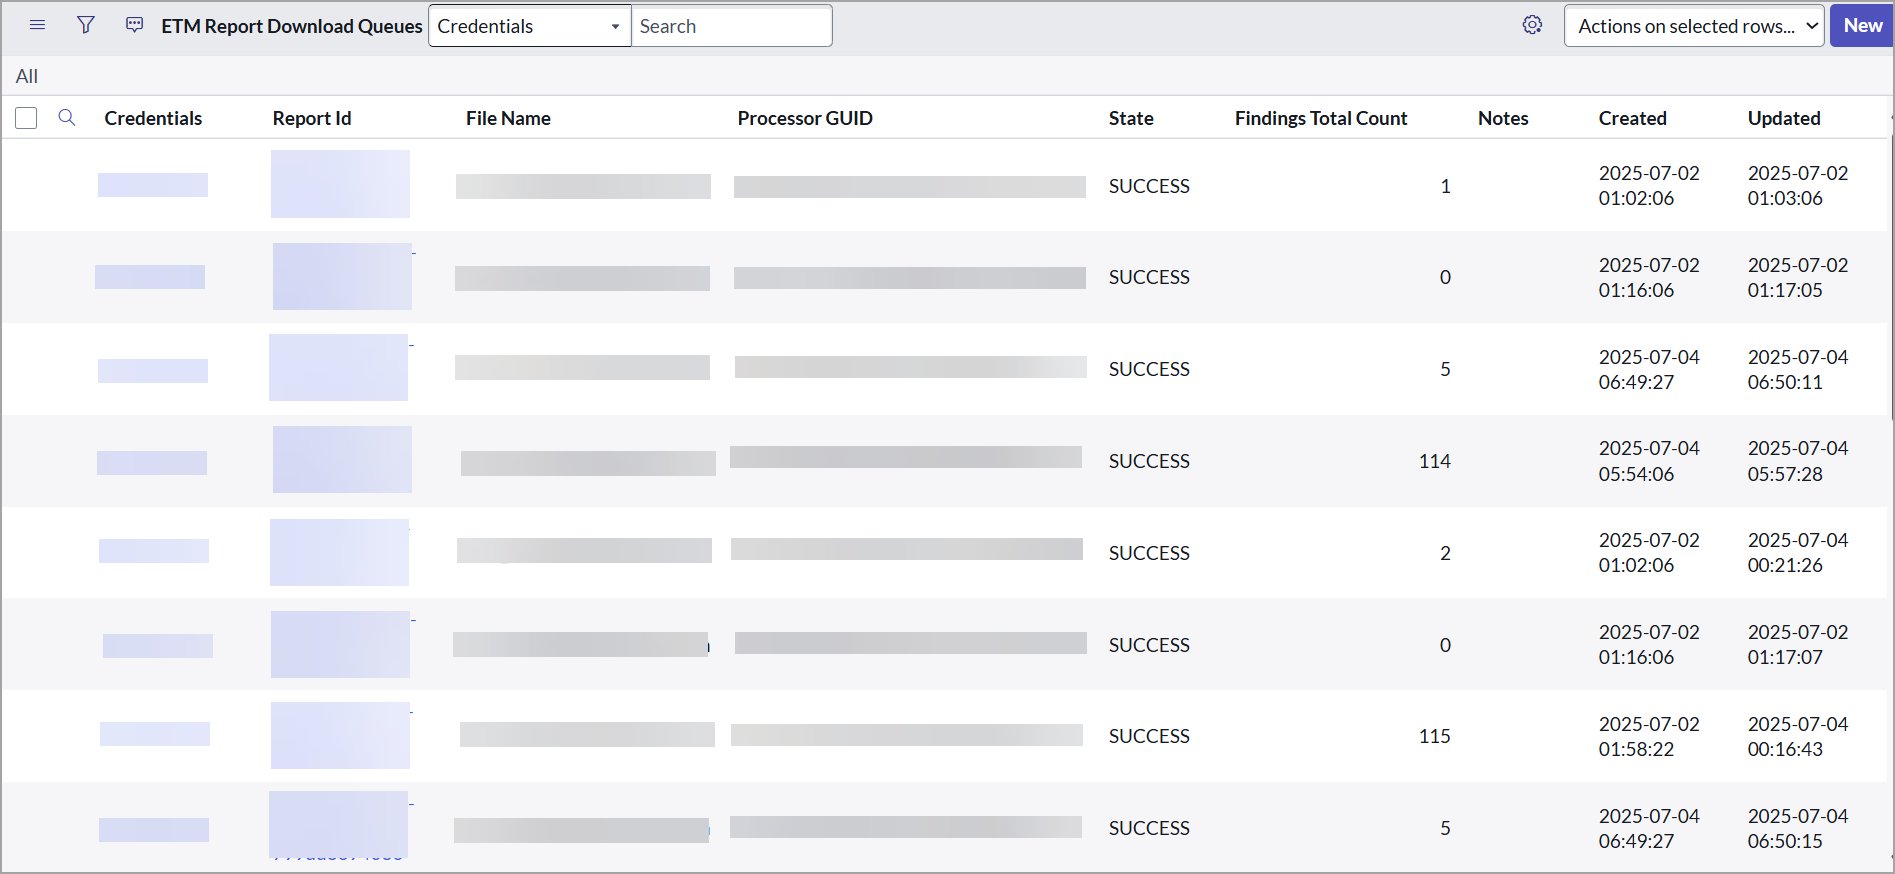
Task: Toggle the select-all rows checkbox
Action: pos(26,118)
